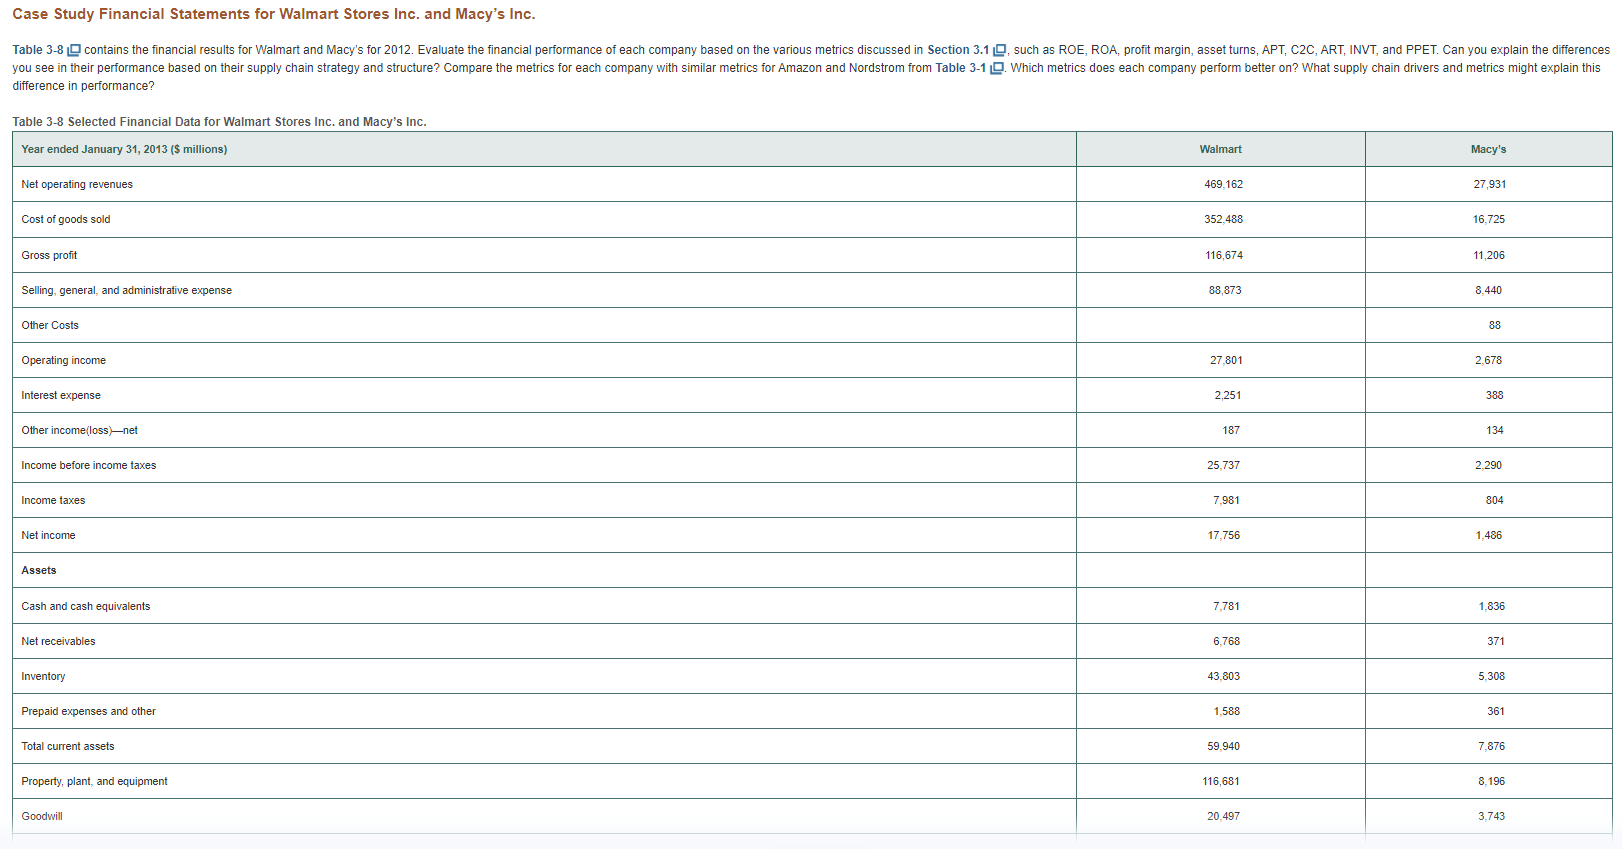
Task: Click Property, plant, and equipment label
Action: [94, 781]
